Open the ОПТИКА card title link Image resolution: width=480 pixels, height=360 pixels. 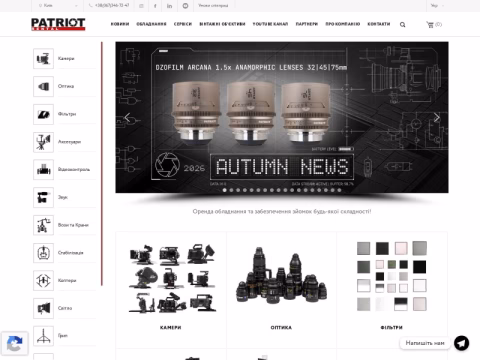[281, 328]
